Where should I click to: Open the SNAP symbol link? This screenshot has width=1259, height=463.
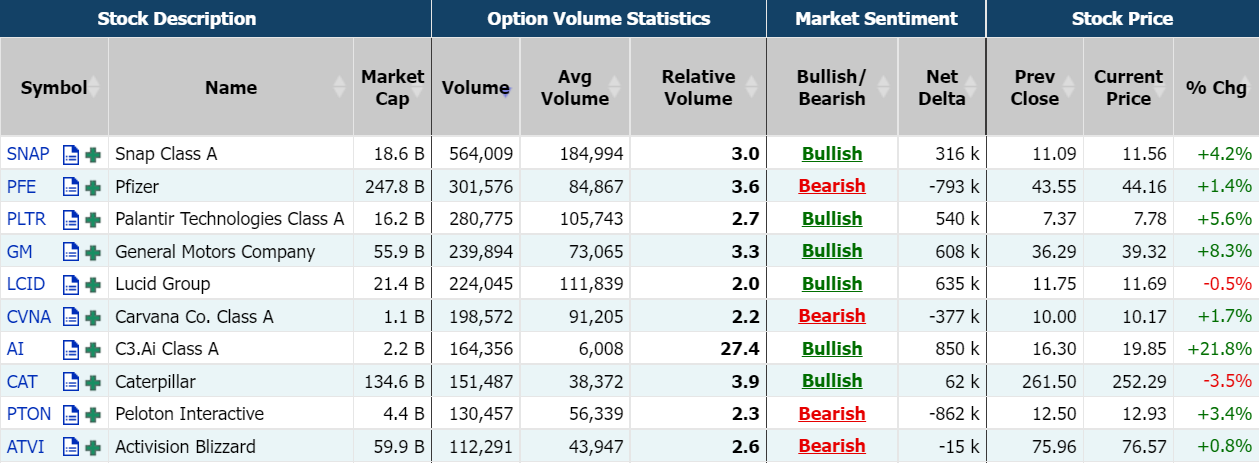[28, 154]
